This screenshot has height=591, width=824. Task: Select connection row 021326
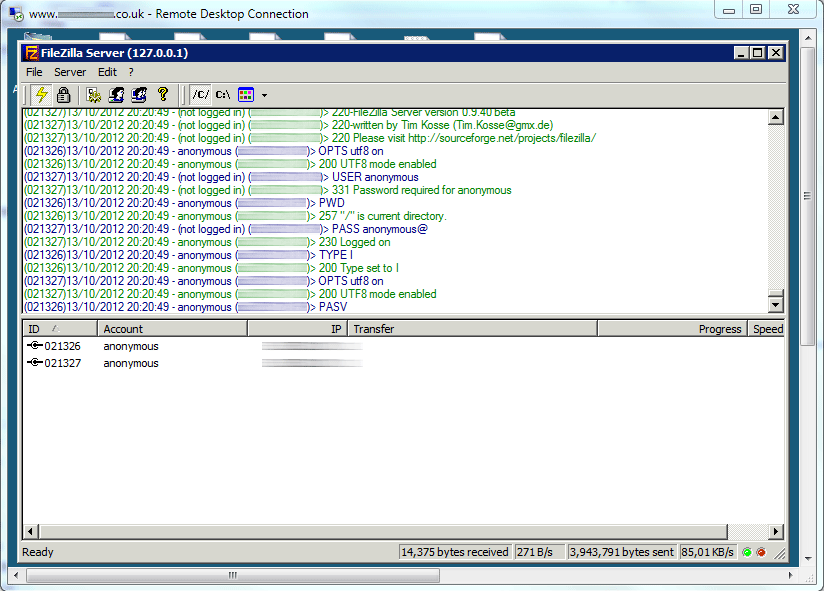[x=403, y=346]
